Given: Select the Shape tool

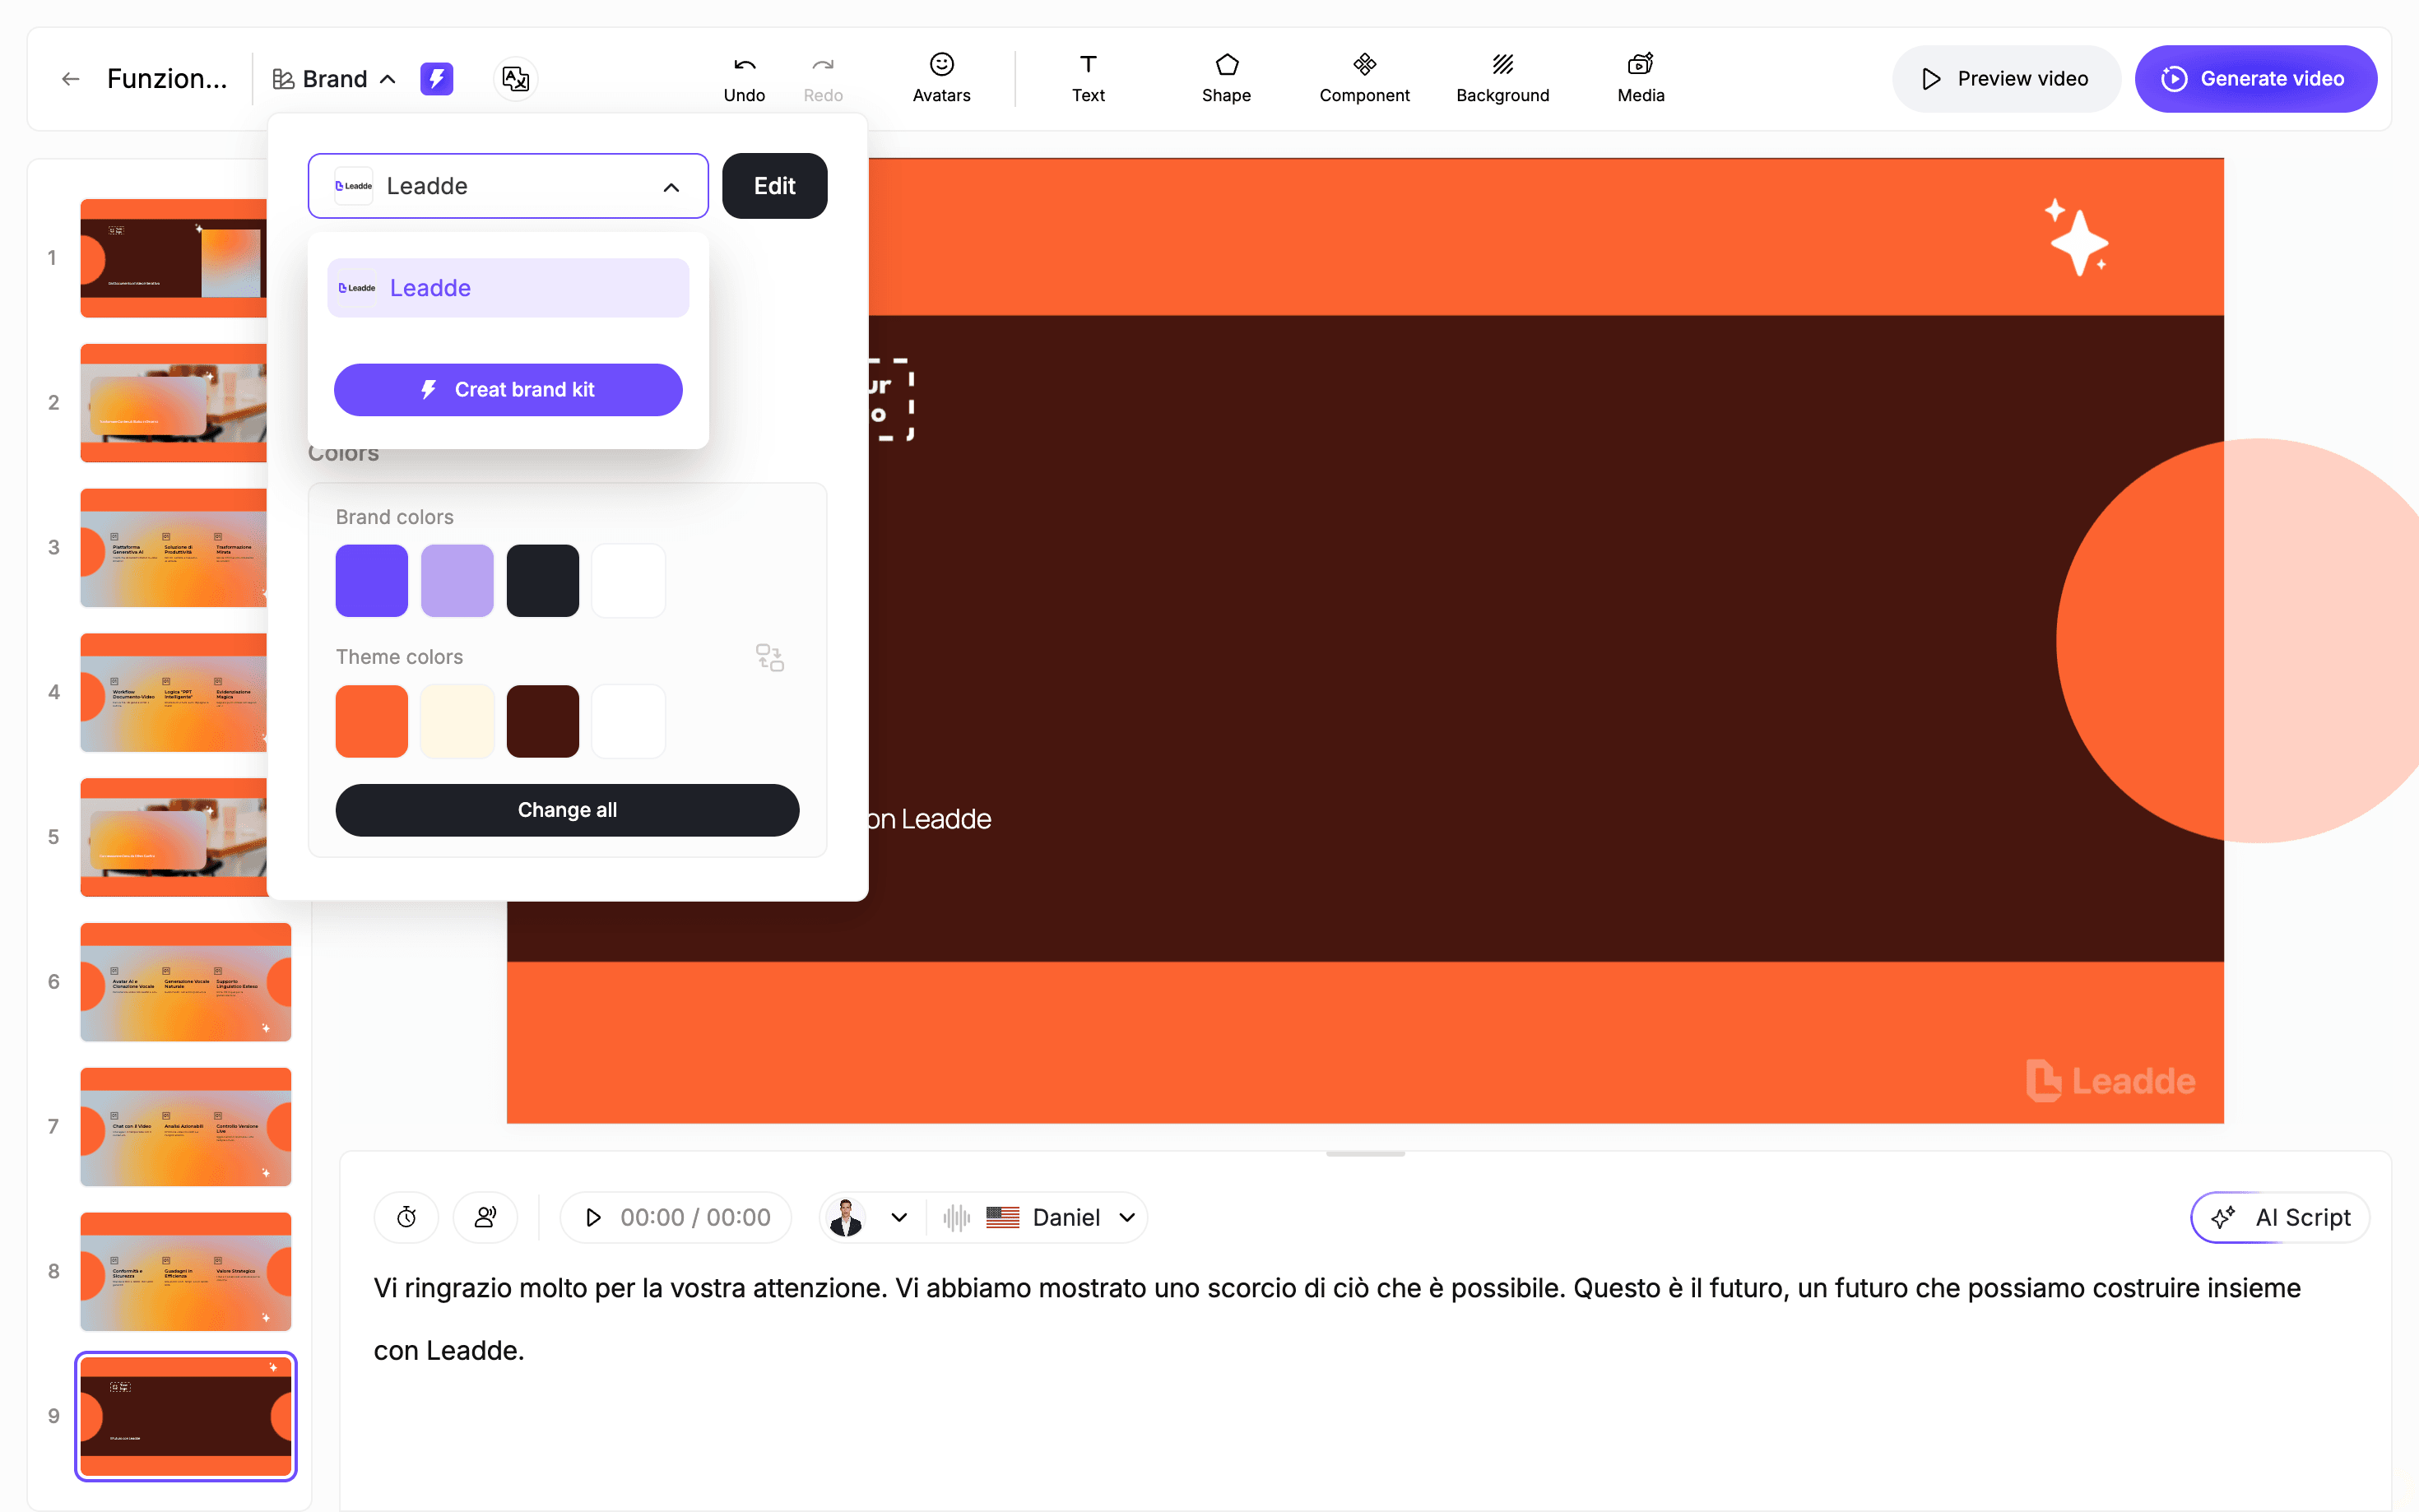Looking at the screenshot, I should [1226, 78].
